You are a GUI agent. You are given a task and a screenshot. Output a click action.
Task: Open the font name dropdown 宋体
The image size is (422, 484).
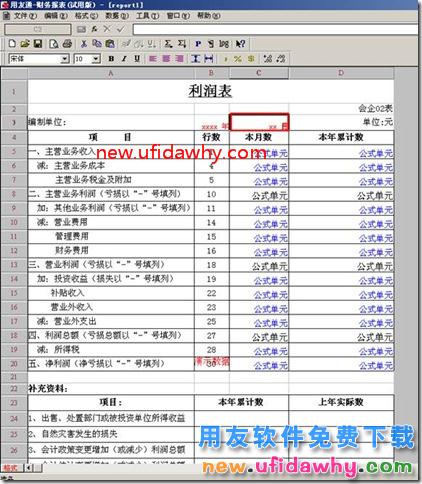[65, 59]
